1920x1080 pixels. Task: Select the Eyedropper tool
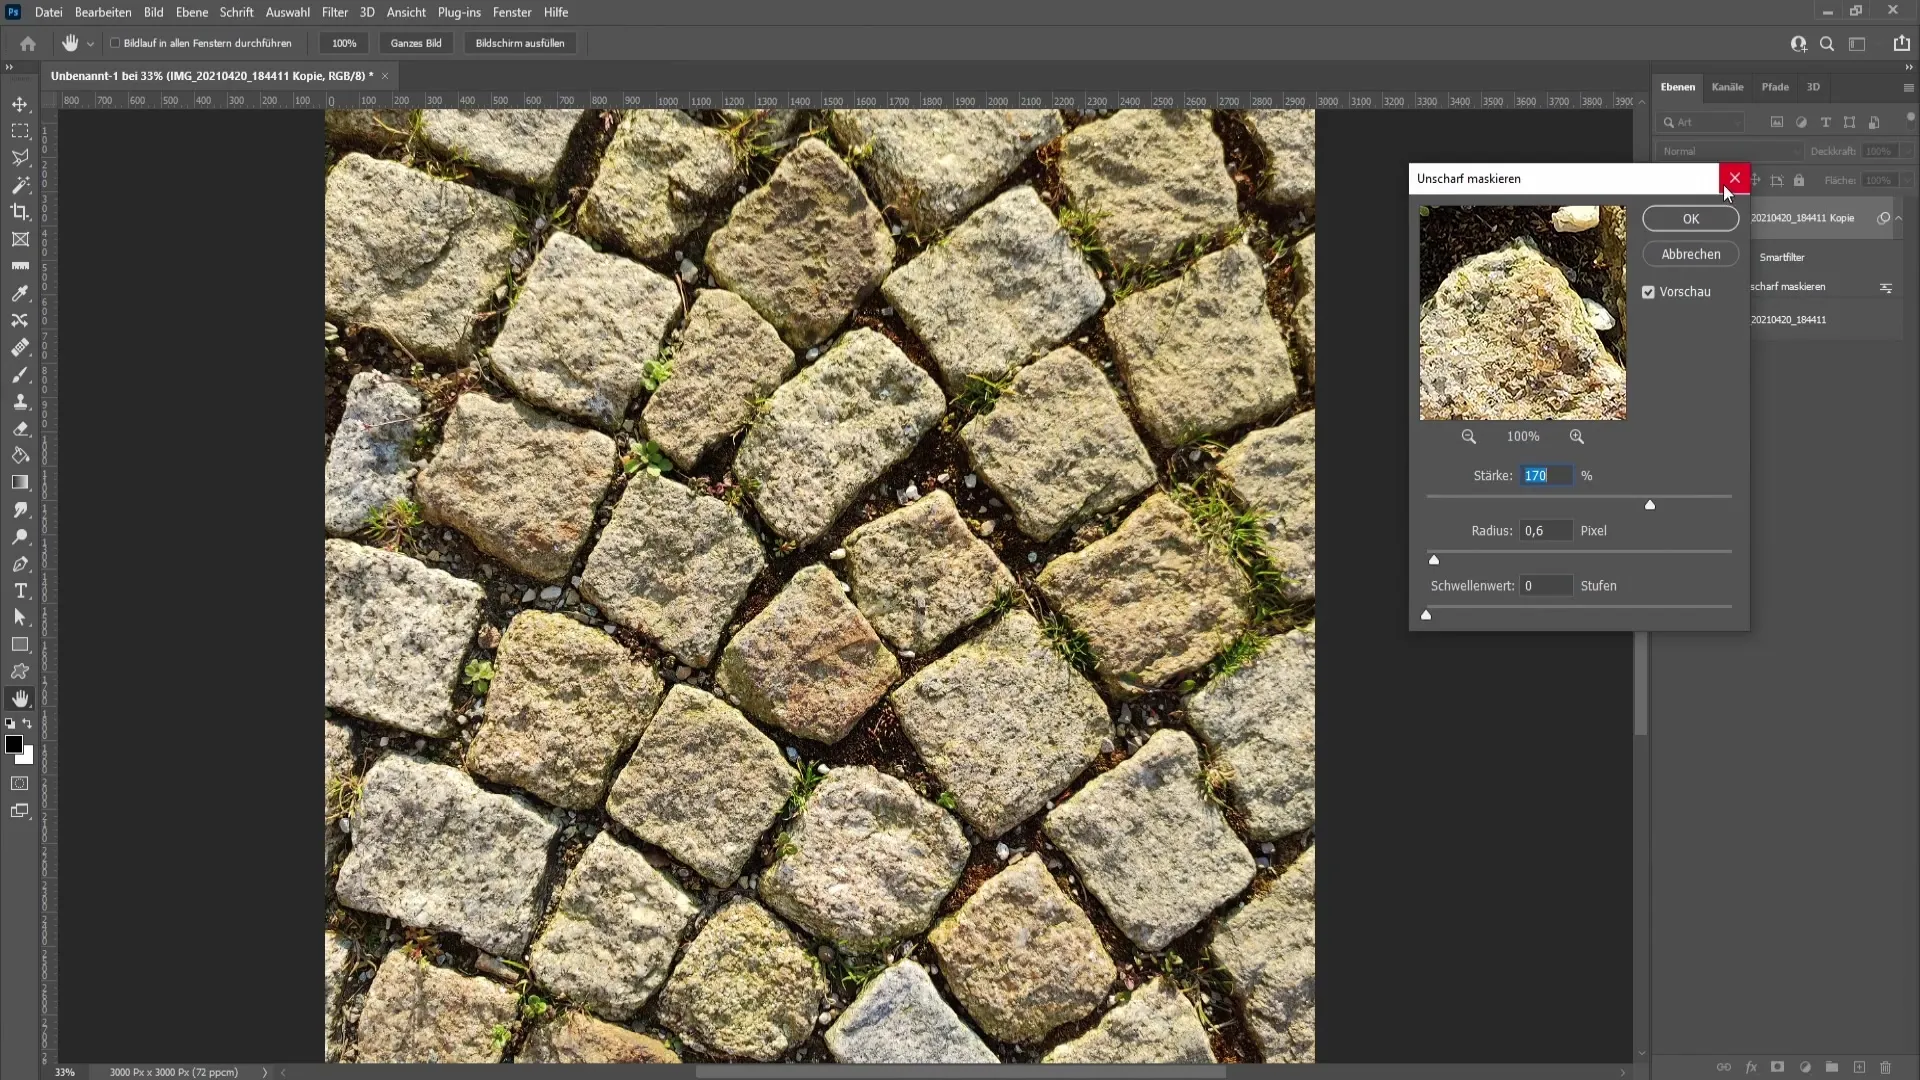tap(20, 293)
